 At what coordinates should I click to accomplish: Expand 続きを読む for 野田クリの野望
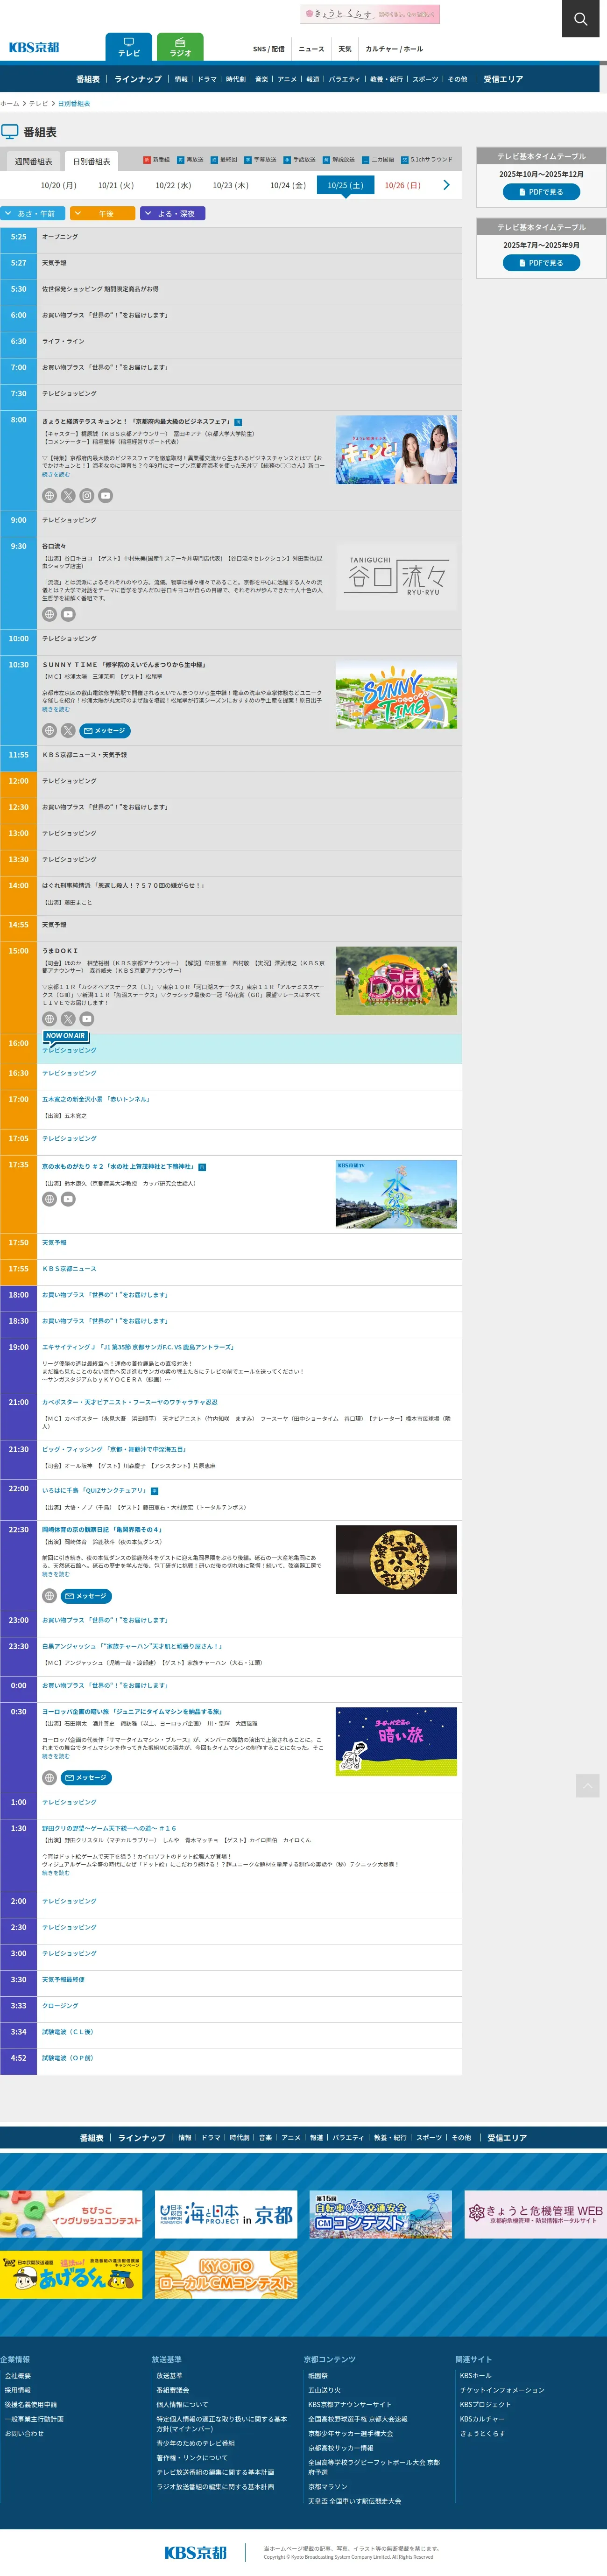(56, 1873)
